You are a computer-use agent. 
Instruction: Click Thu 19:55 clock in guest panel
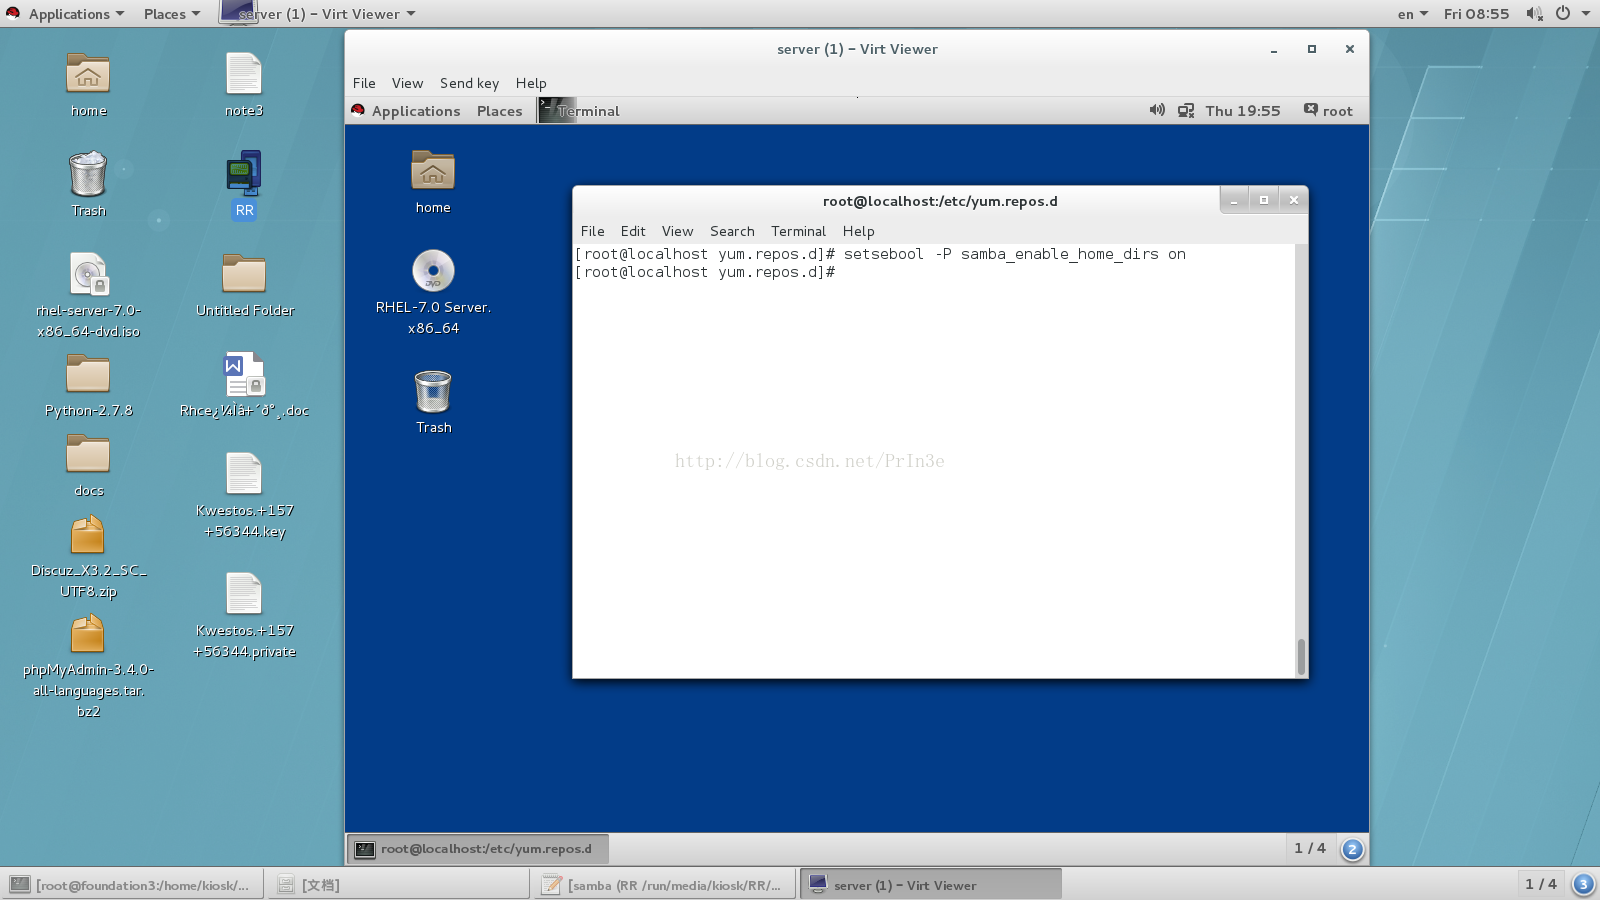(x=1243, y=111)
